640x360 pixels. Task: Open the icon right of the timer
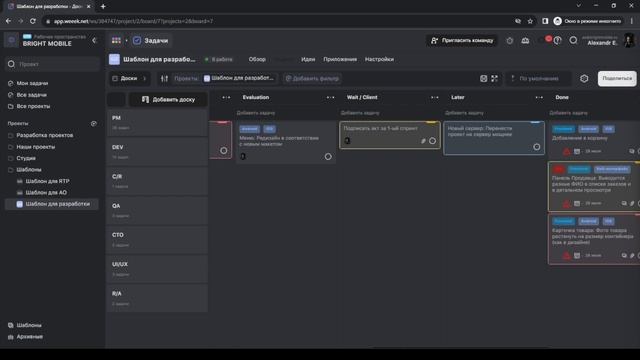click(525, 40)
